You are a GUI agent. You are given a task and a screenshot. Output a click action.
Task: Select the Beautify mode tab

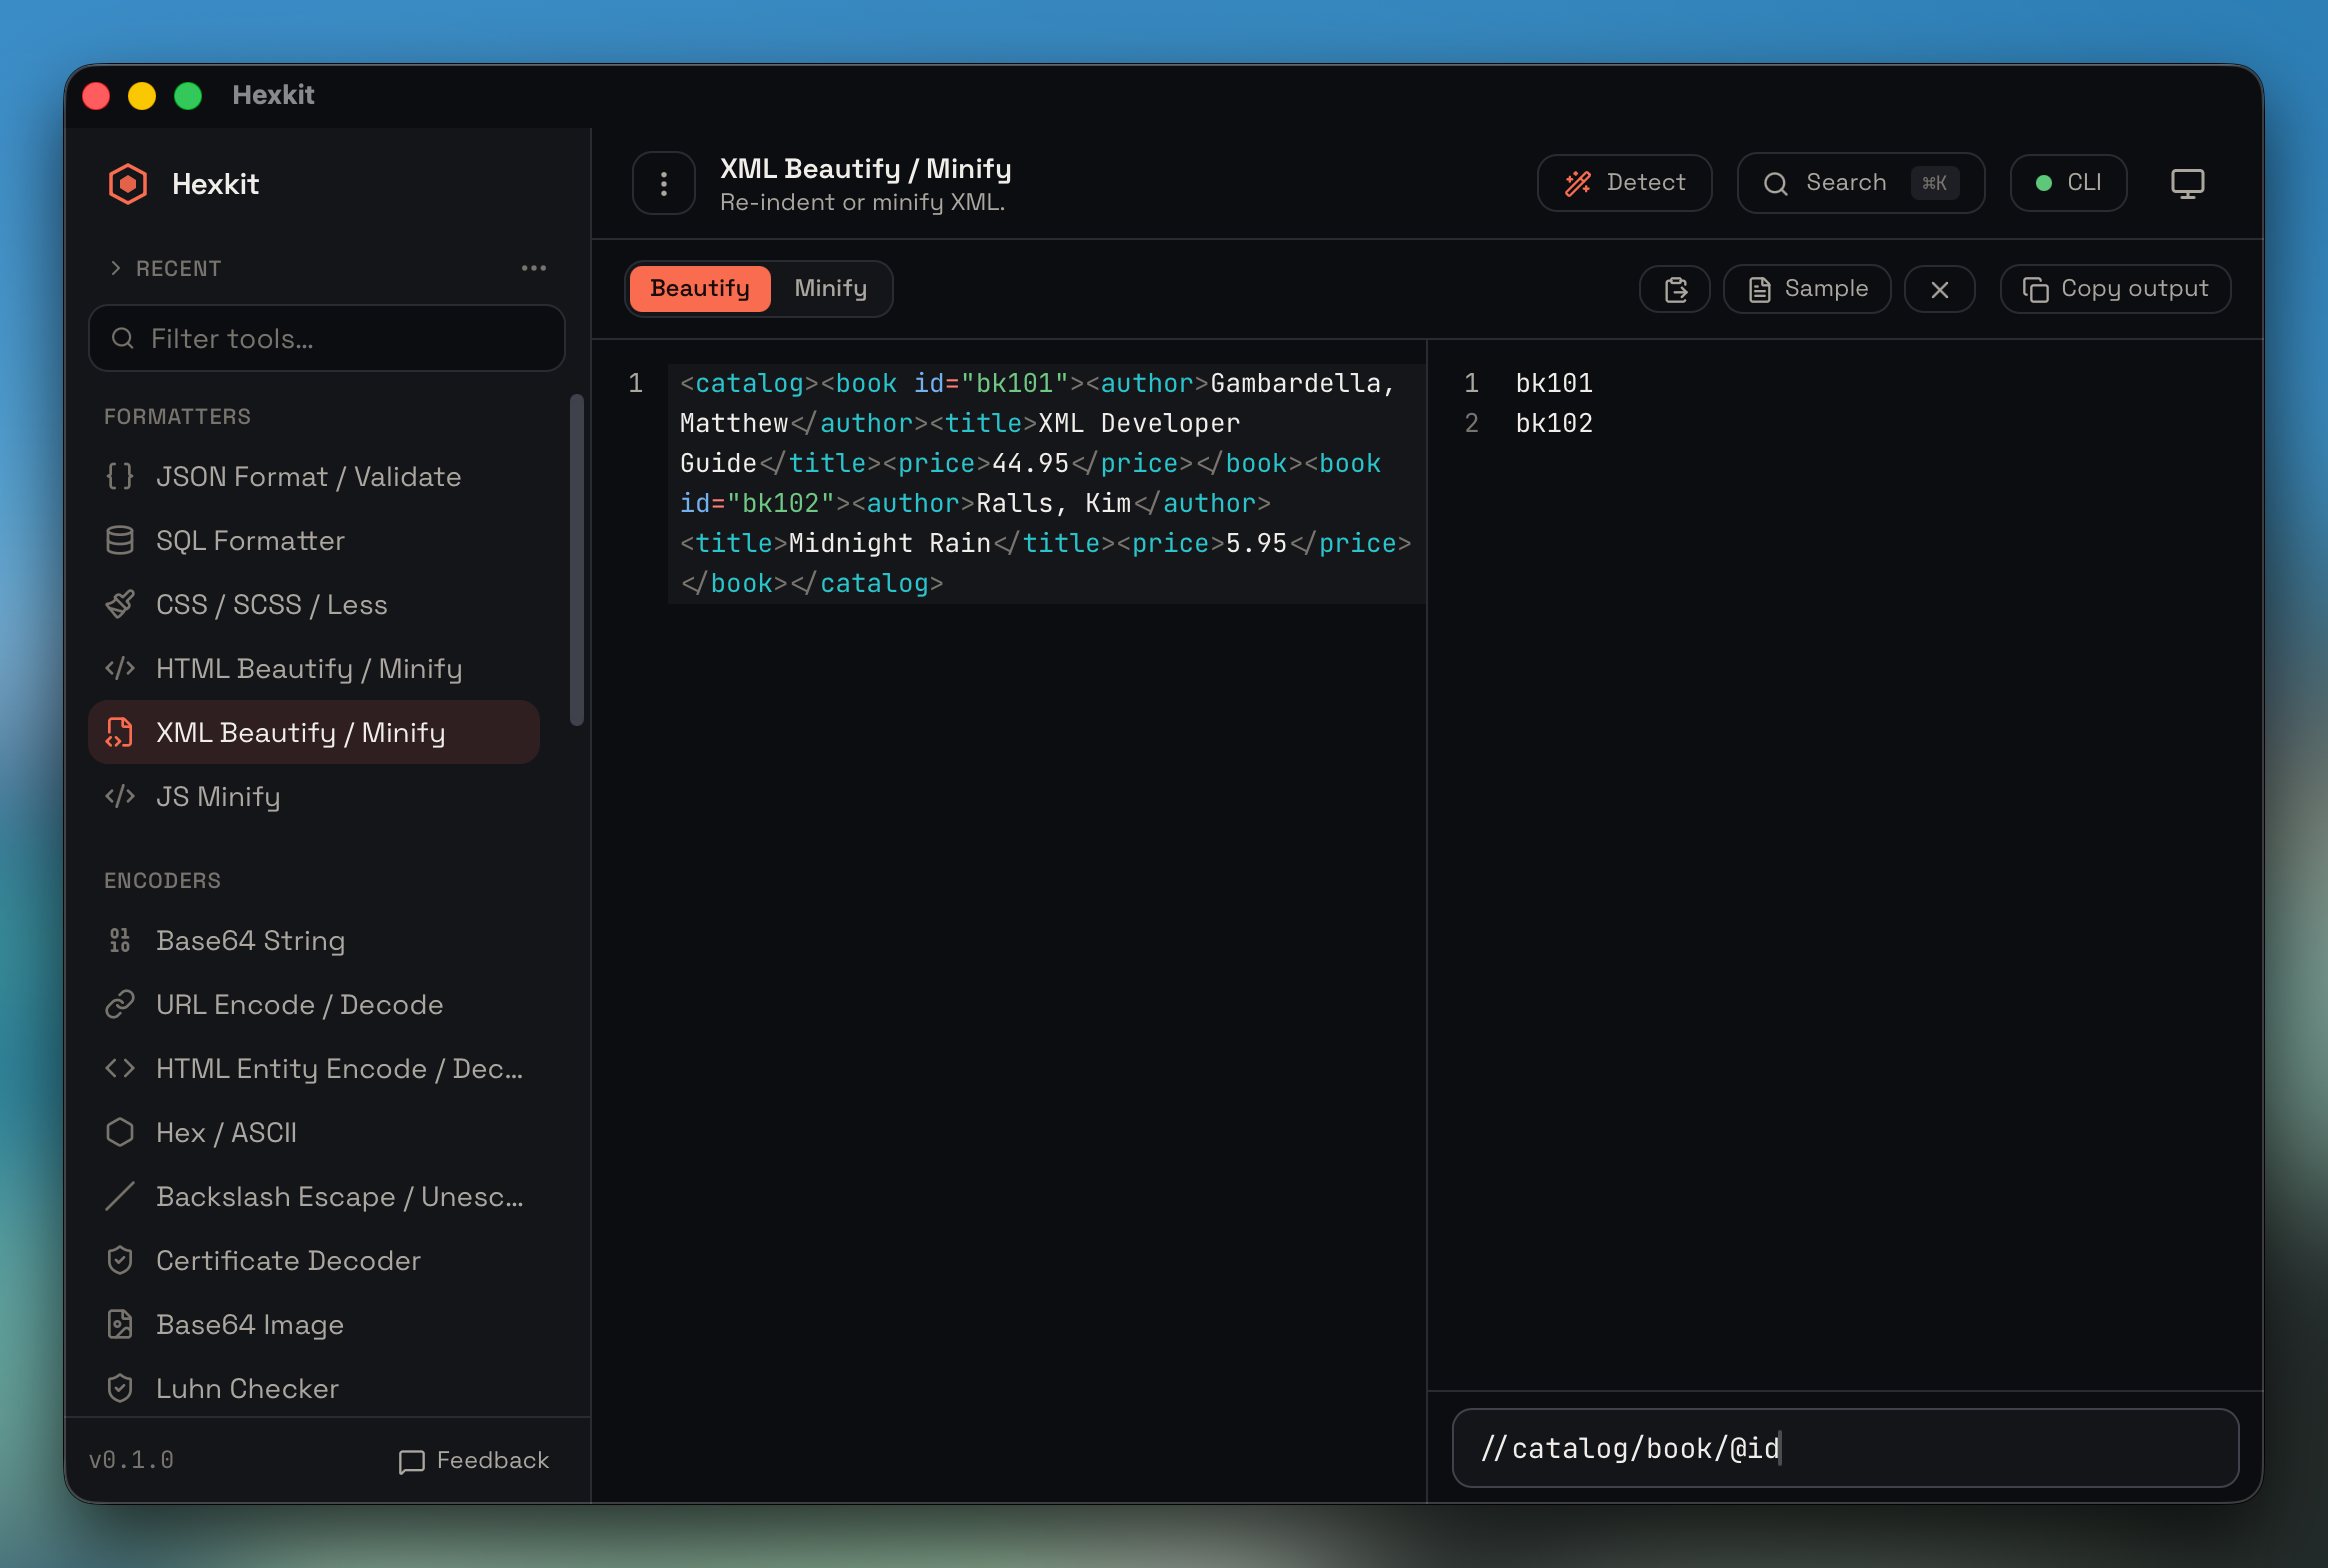coord(700,289)
